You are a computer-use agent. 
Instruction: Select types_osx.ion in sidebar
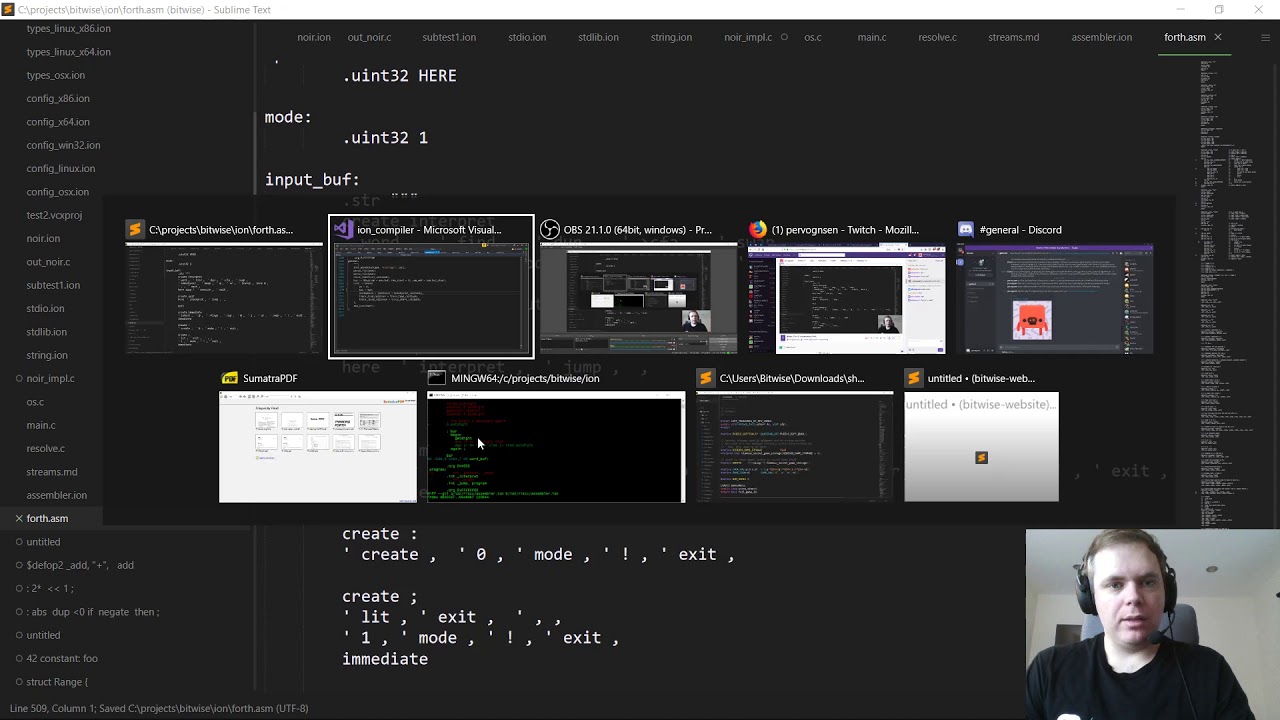55,75
